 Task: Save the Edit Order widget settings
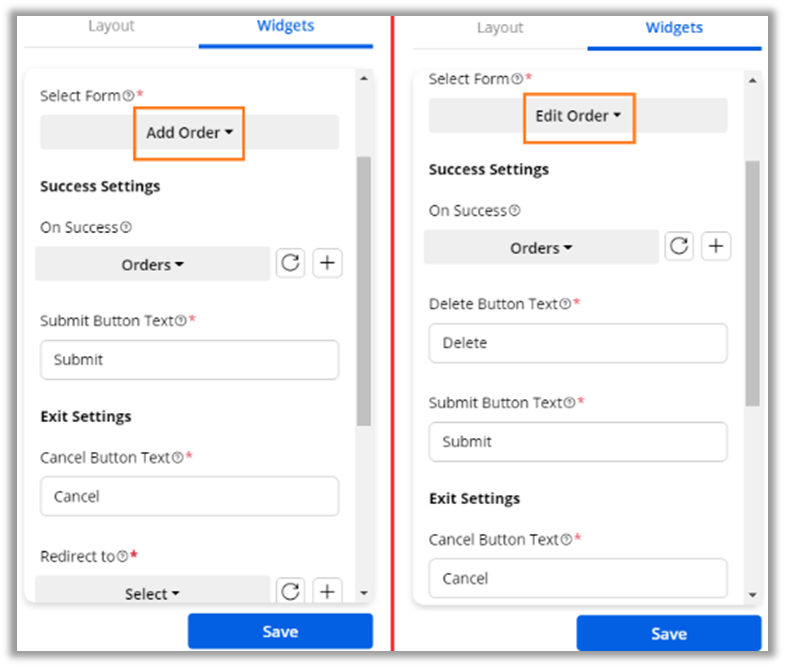coord(669,633)
